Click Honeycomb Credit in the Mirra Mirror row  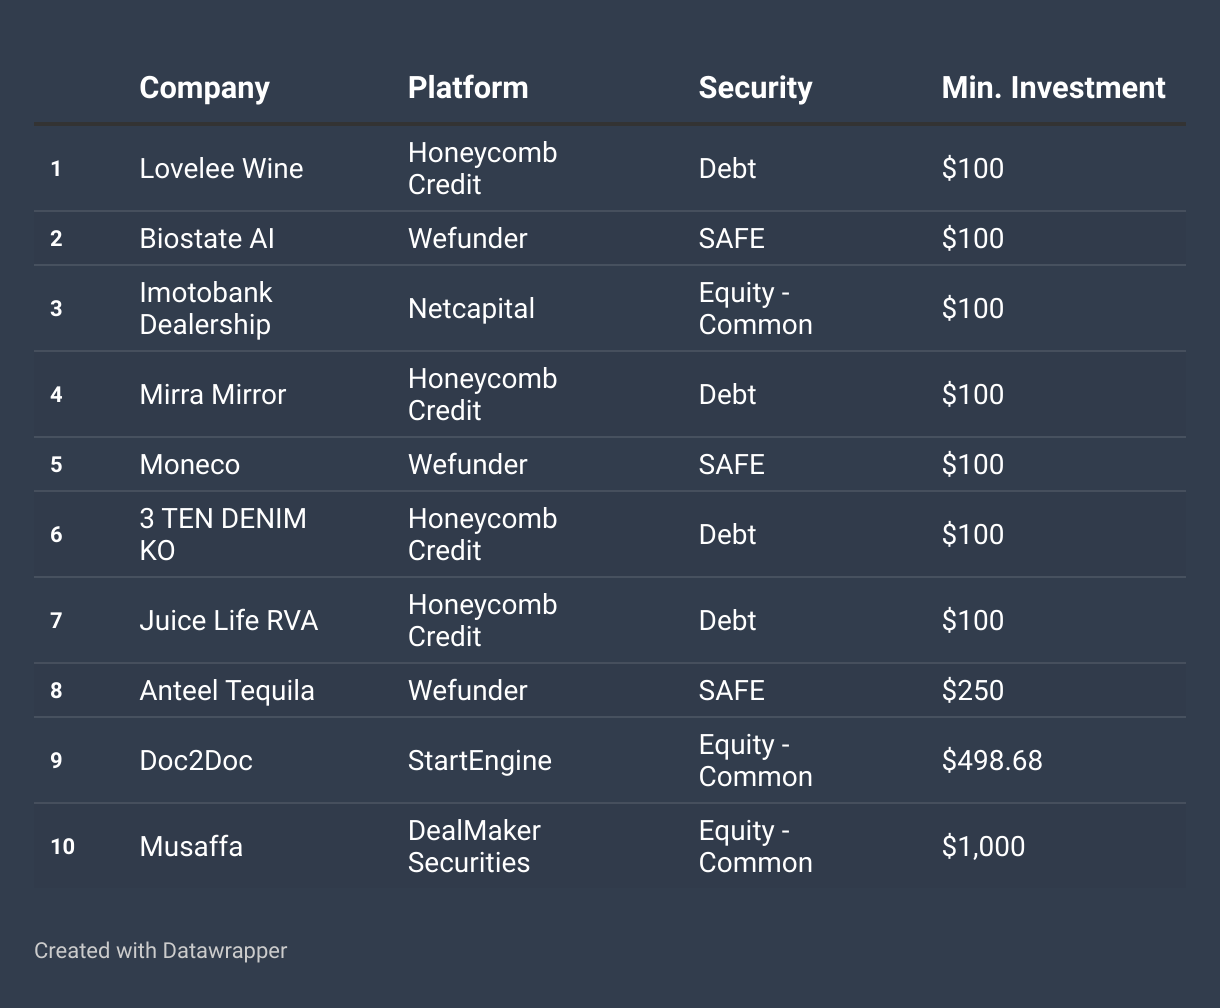tap(482, 394)
